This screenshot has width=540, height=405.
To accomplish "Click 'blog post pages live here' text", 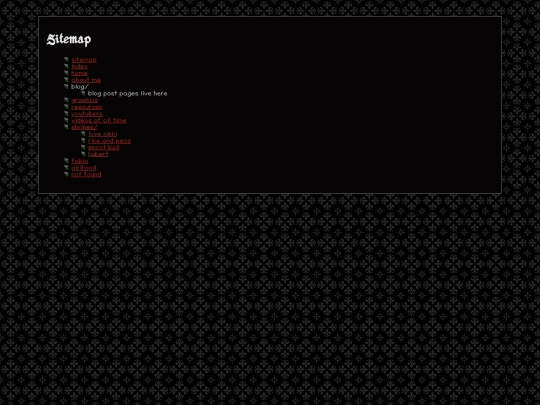I will [127, 93].
